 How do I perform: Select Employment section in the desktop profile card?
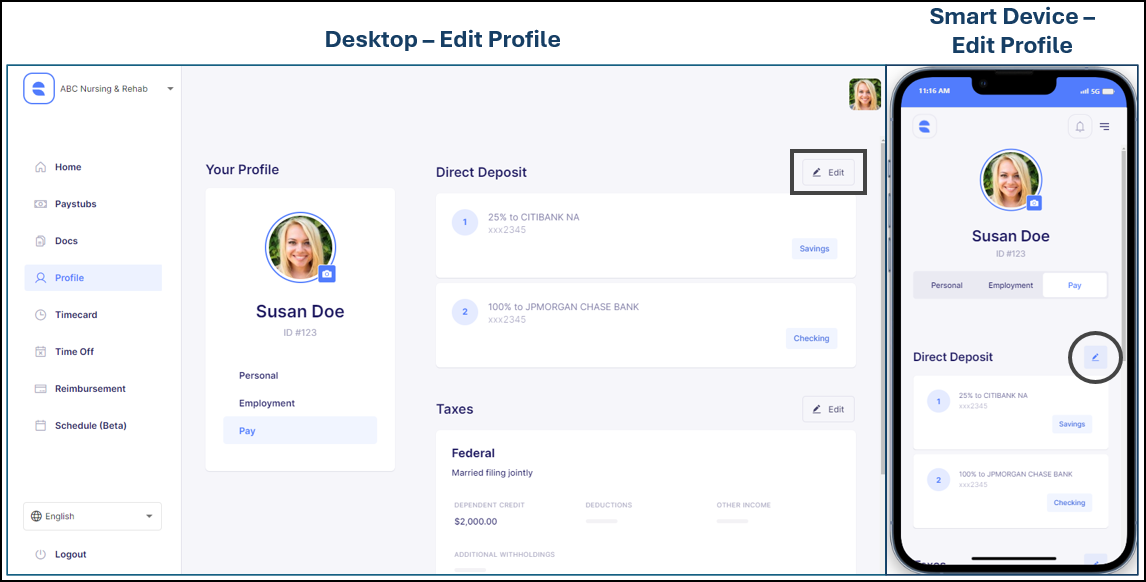click(x=267, y=404)
